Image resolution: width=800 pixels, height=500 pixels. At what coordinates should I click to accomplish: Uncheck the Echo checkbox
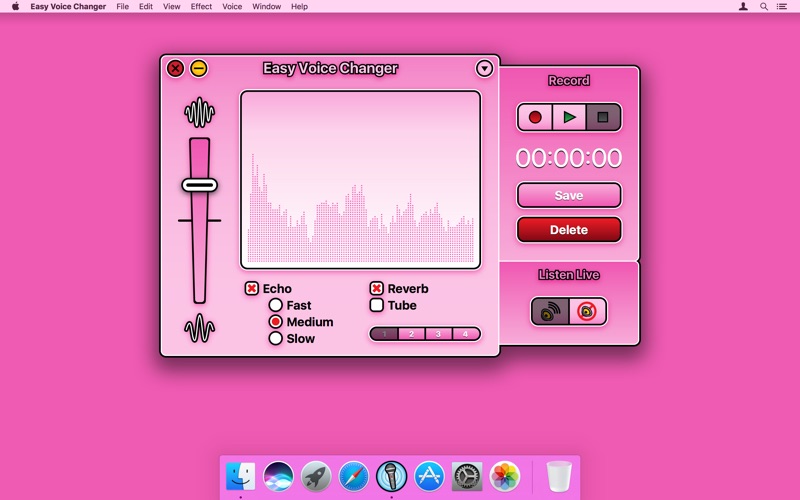pyautogui.click(x=252, y=289)
